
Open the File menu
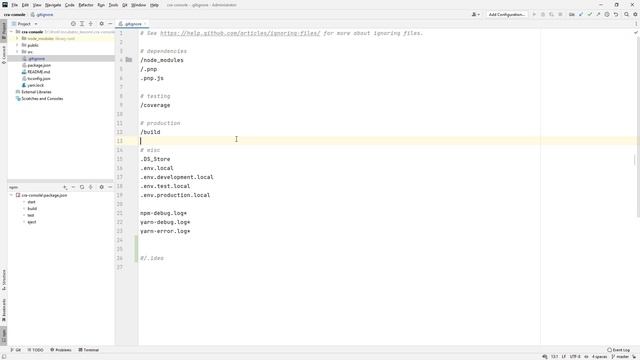[14, 5]
